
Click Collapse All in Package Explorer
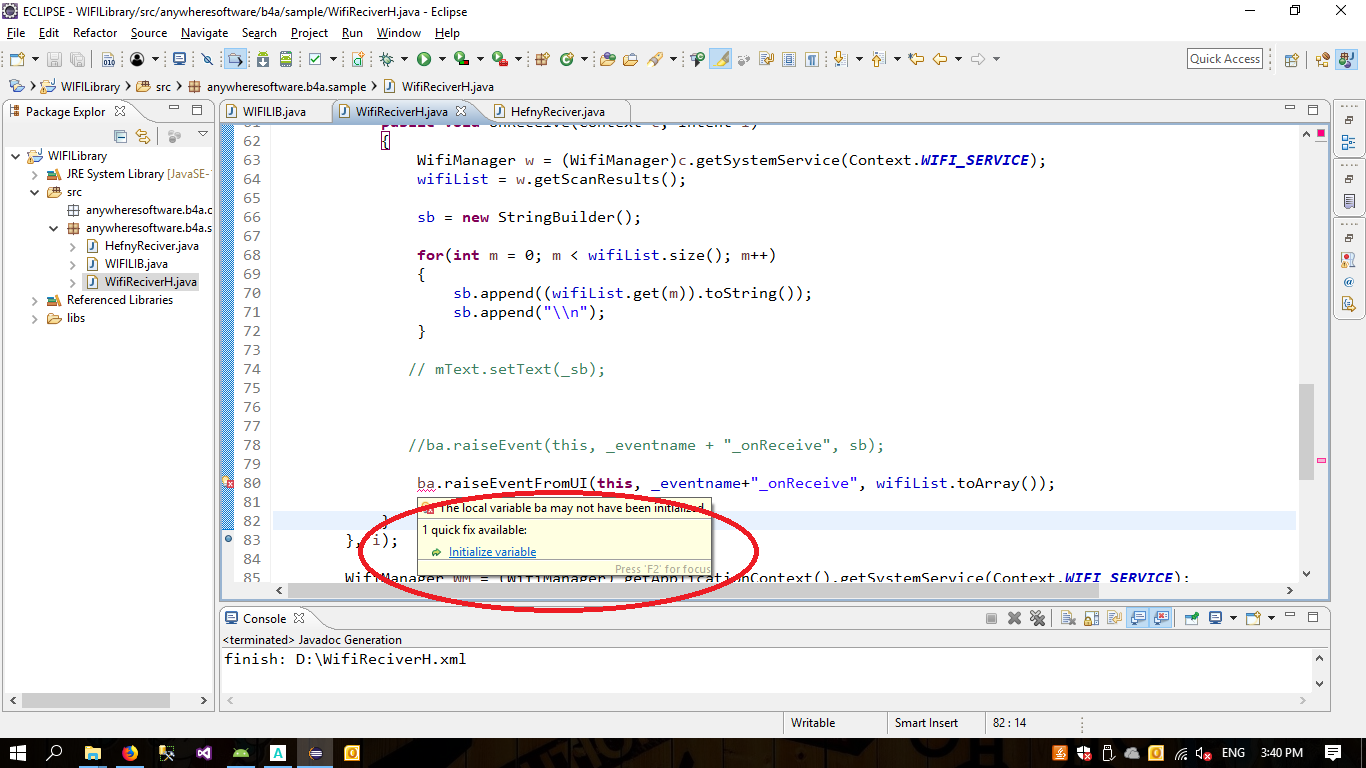pyautogui.click(x=120, y=136)
